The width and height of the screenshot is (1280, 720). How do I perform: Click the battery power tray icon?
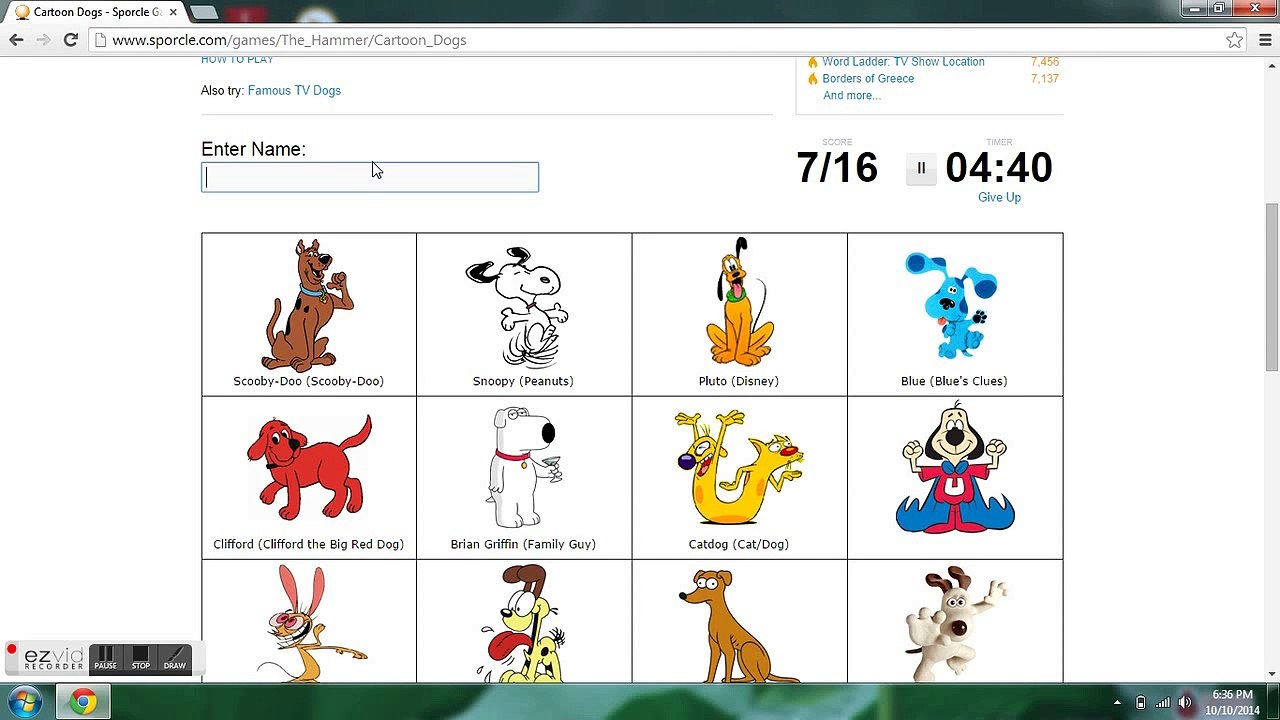(x=1140, y=703)
